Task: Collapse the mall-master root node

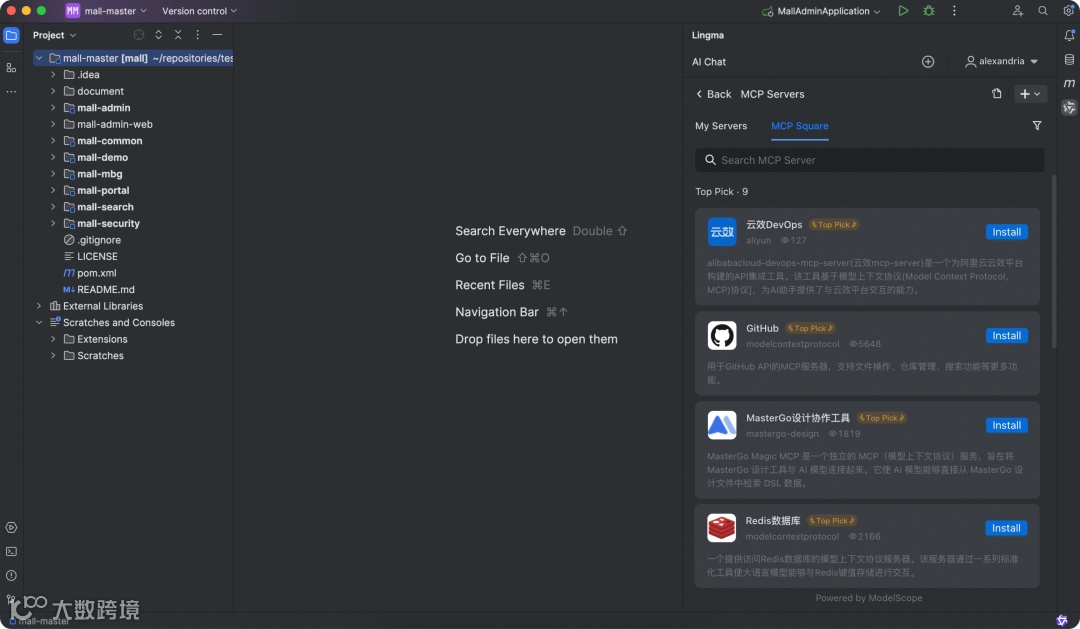Action: click(39, 58)
